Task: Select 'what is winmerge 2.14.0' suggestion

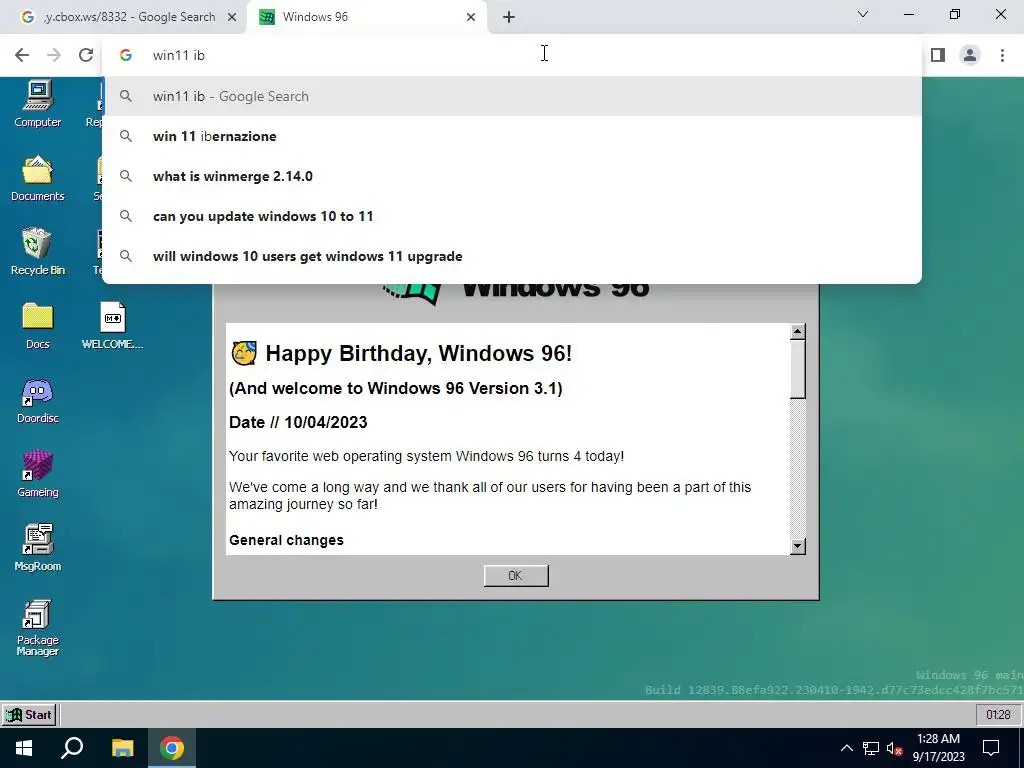Action: point(512,176)
